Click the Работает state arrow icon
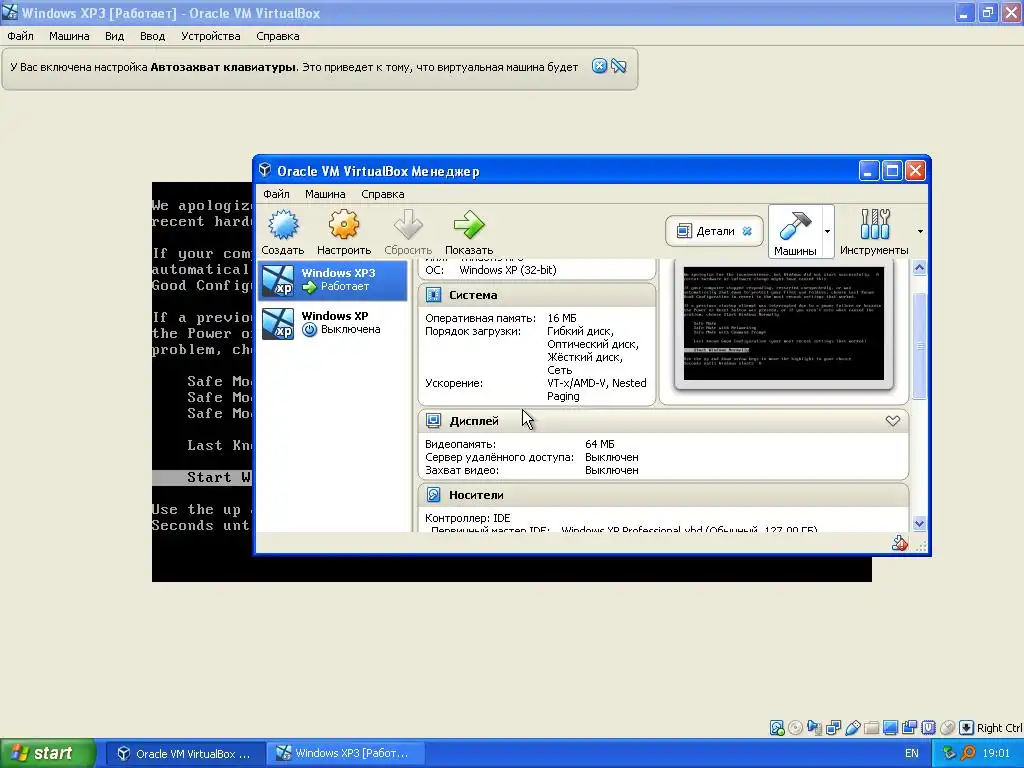Screen dimensions: 1024x768 point(310,287)
